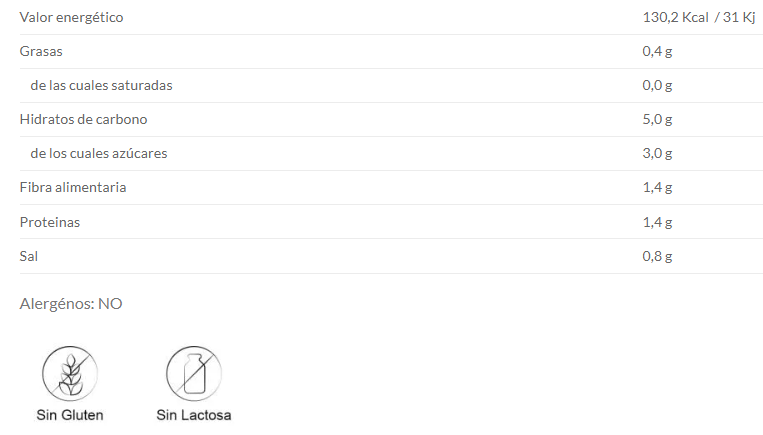This screenshot has width=763, height=435.
Task: Select the "Sal" row label
Action: (29, 256)
